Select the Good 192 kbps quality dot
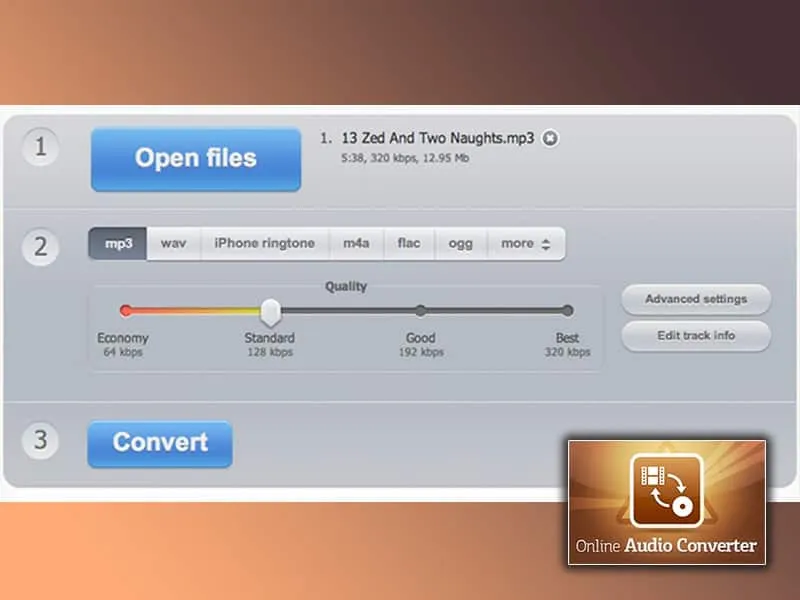The width and height of the screenshot is (800, 600). [x=420, y=311]
